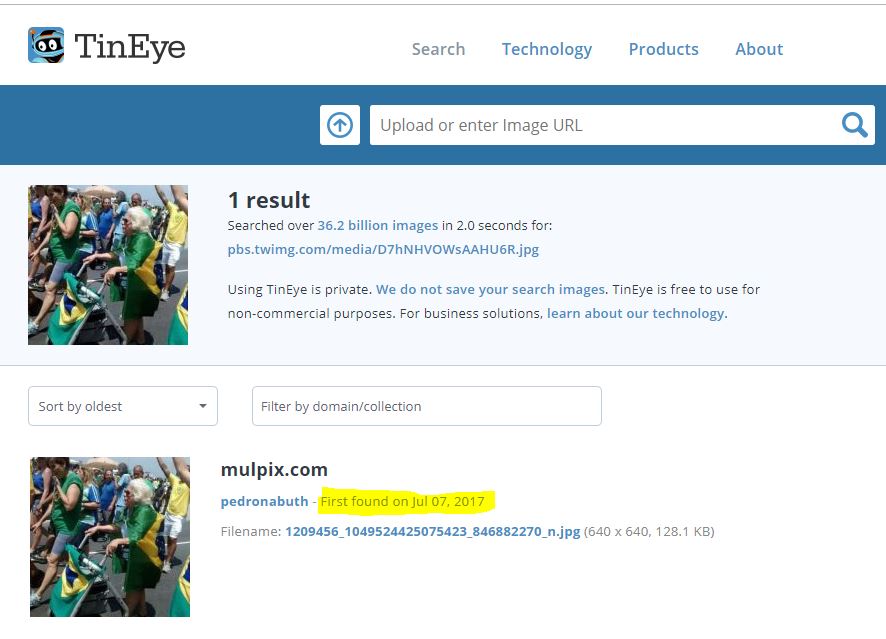886x639 pixels.
Task: Open the Sort by oldest dropdown
Action: tap(123, 406)
